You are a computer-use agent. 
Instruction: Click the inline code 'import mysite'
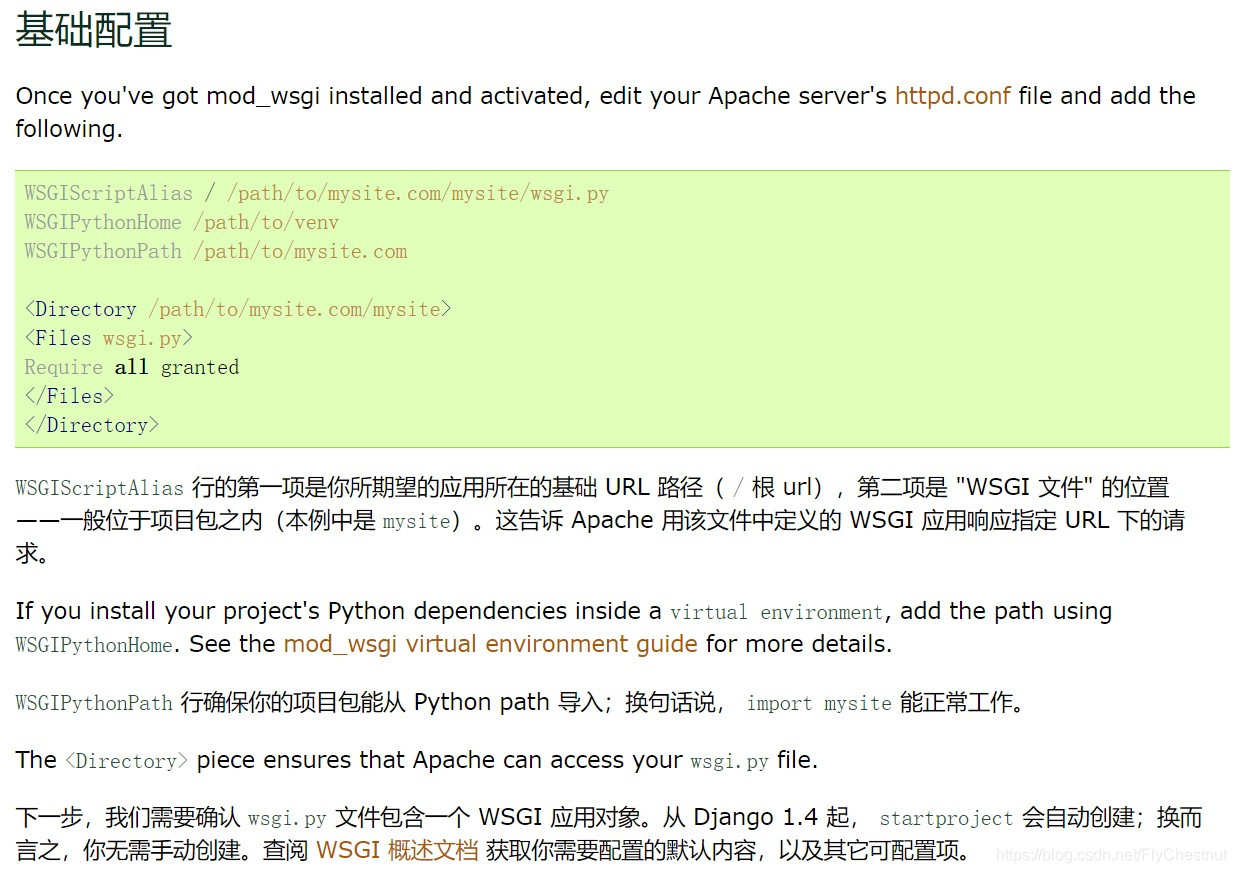click(819, 703)
